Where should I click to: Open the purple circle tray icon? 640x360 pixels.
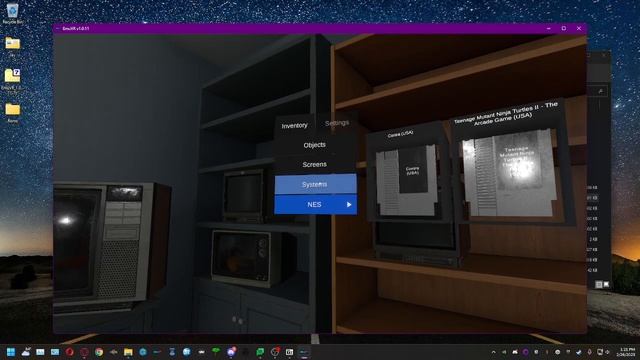(525, 352)
